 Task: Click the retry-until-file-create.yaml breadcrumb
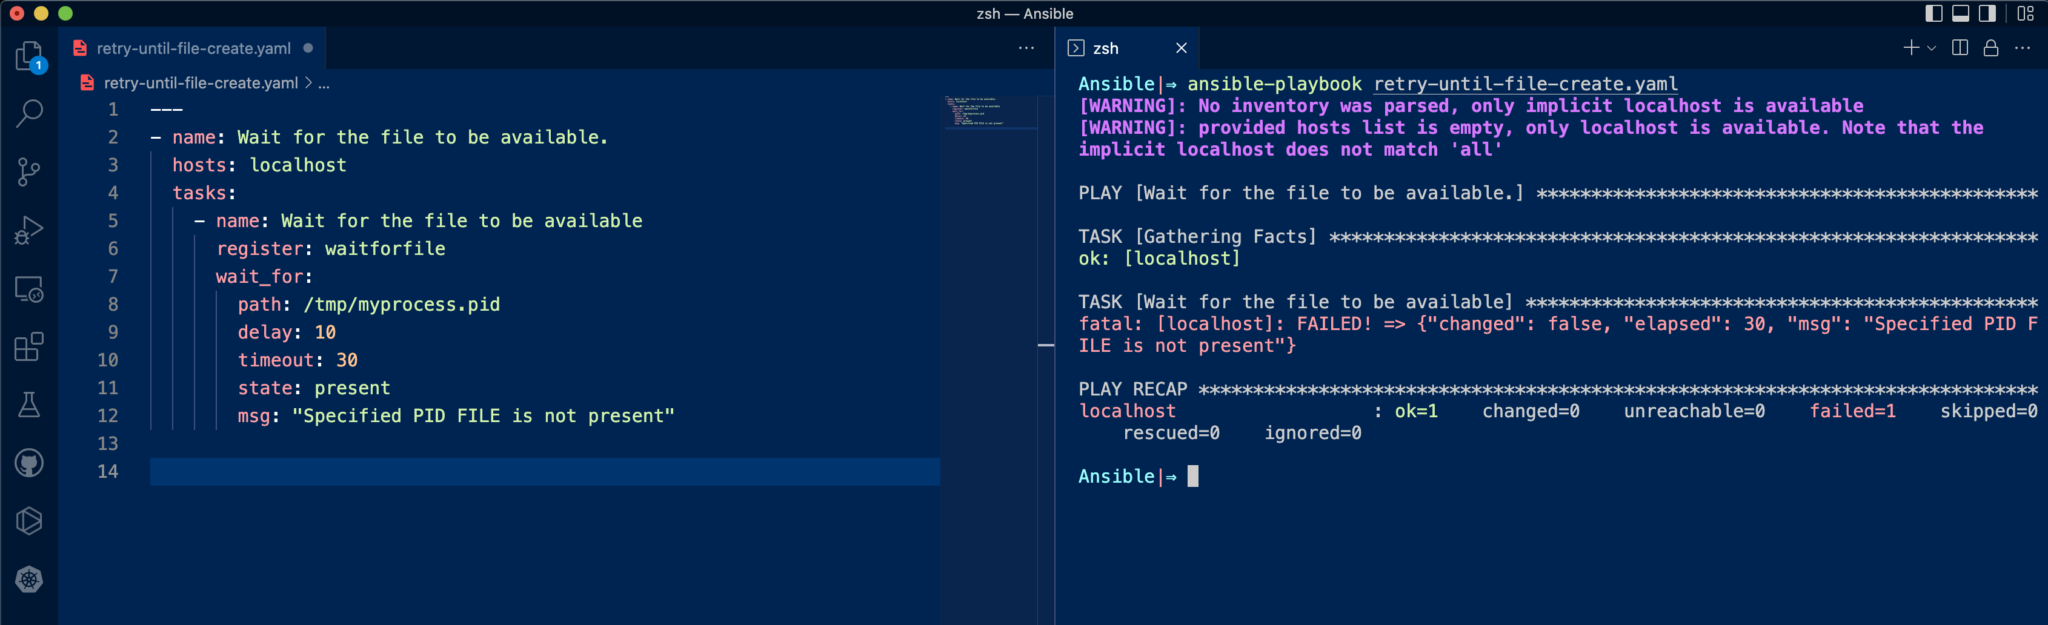200,83
